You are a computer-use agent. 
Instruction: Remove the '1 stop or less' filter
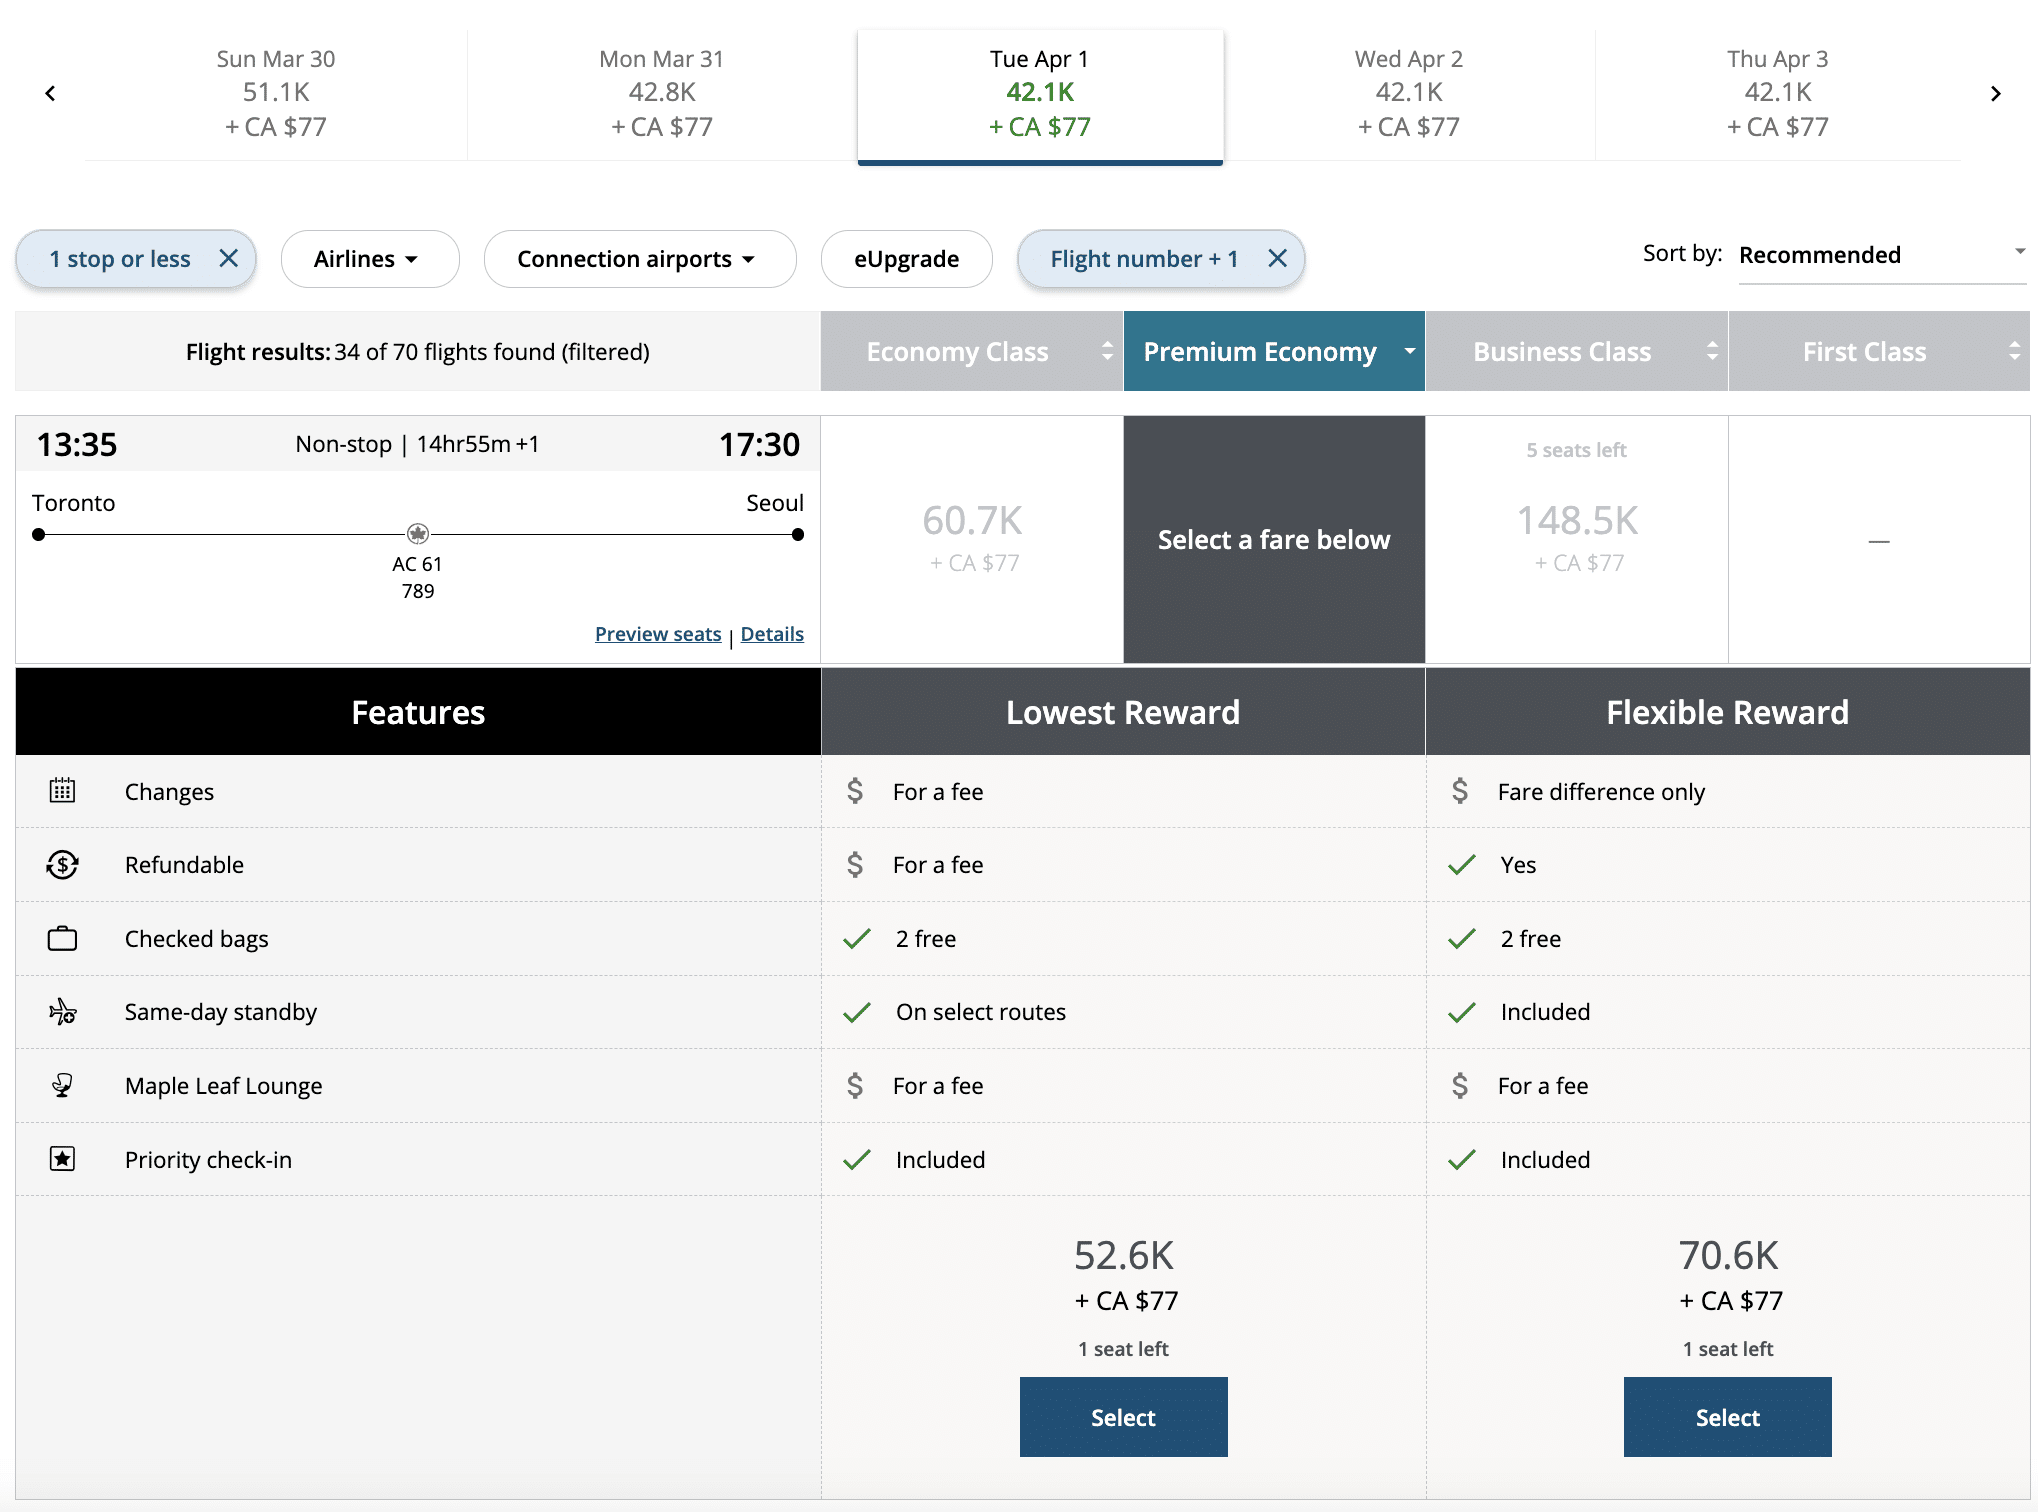click(x=229, y=259)
